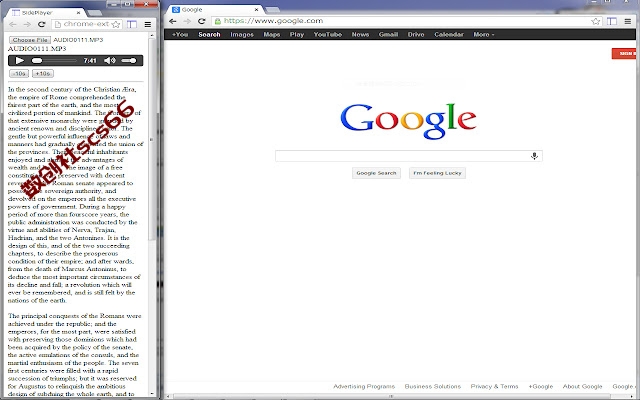Viewport: 640px width, 400px height.
Task: Click the https://www.google.com address bar
Action: pos(407,21)
